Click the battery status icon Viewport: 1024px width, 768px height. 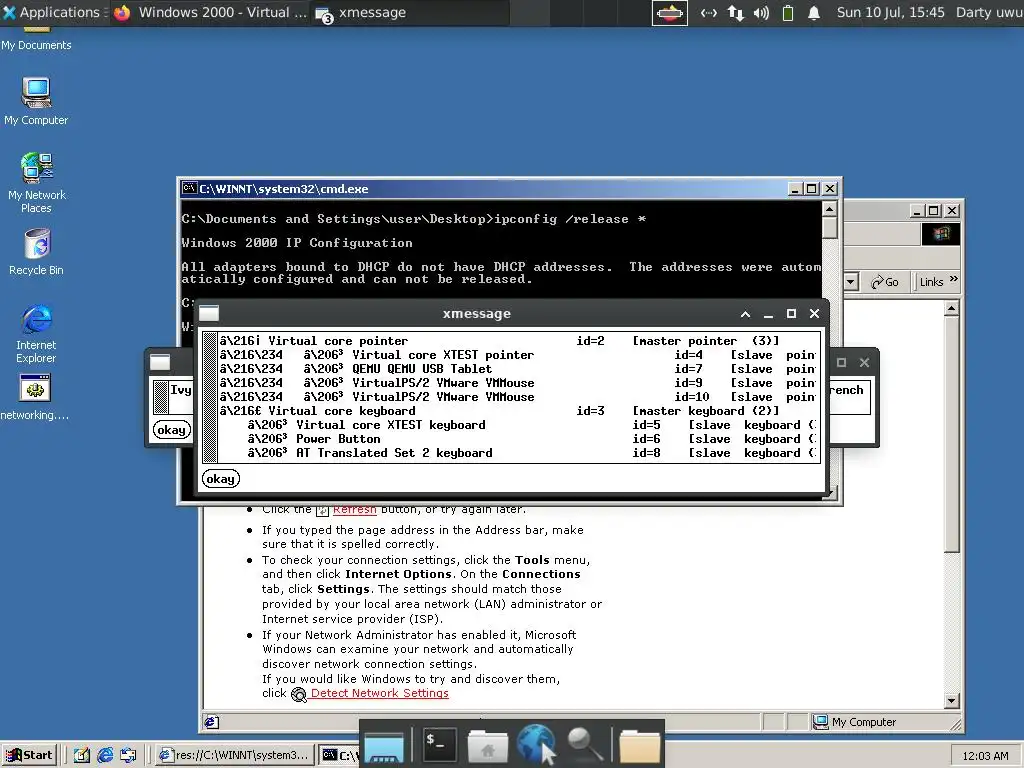[x=788, y=12]
